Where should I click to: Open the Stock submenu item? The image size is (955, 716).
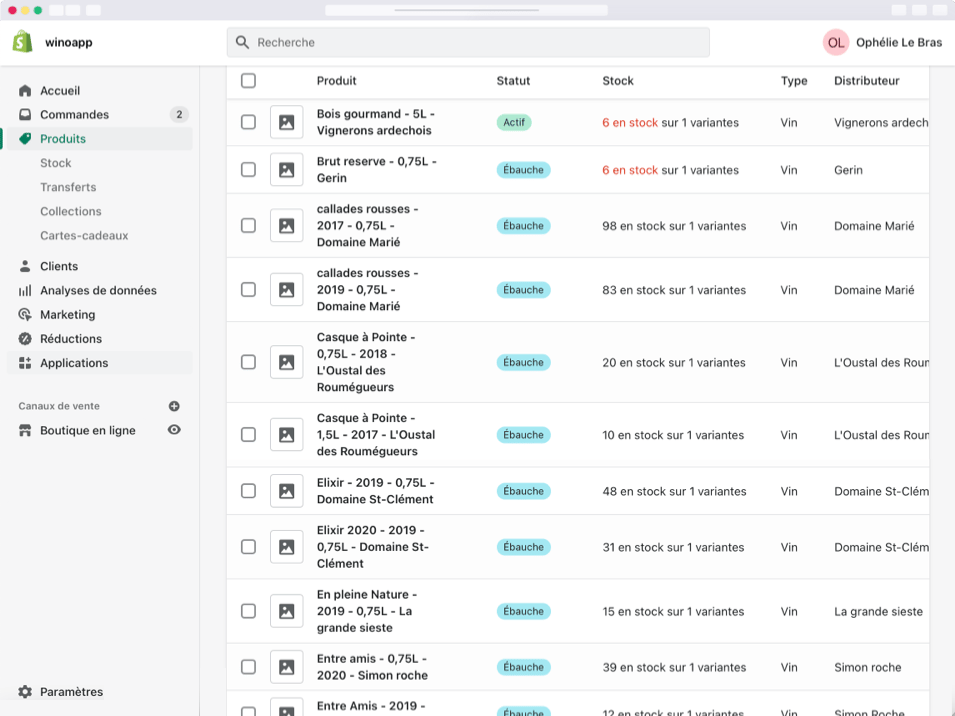pyautogui.click(x=55, y=163)
